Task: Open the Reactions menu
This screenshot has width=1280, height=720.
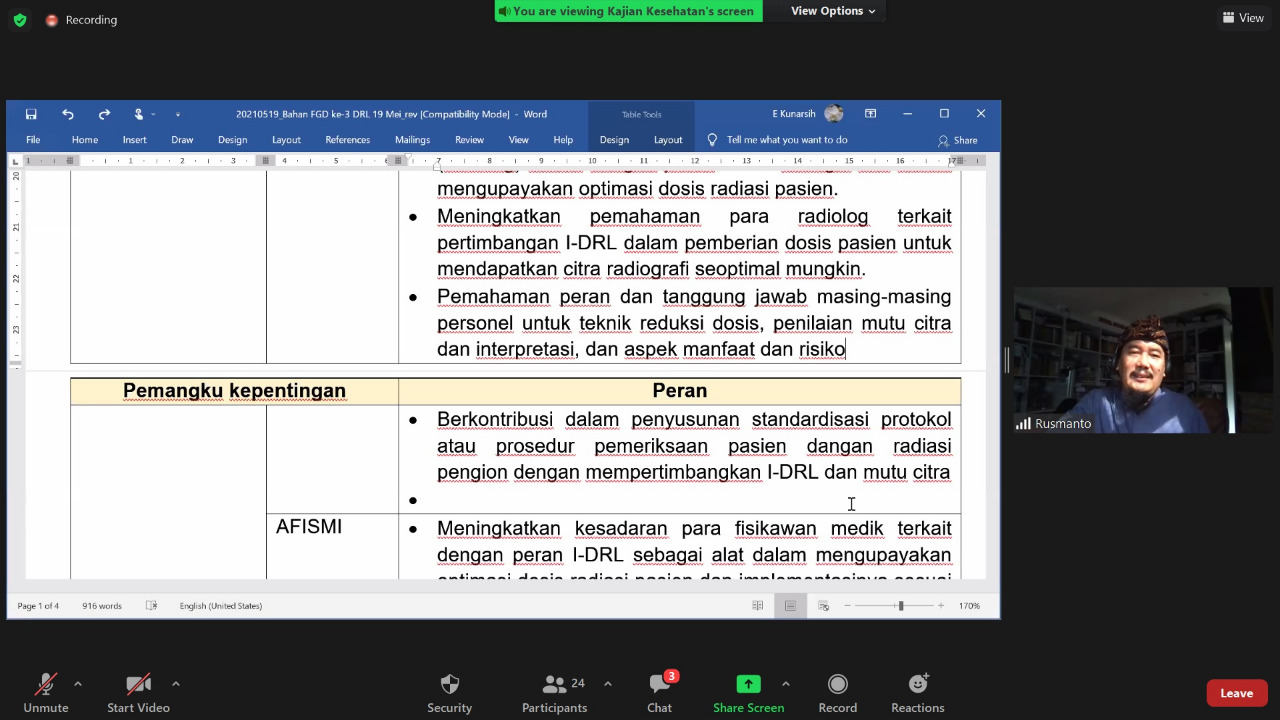Action: click(x=918, y=693)
